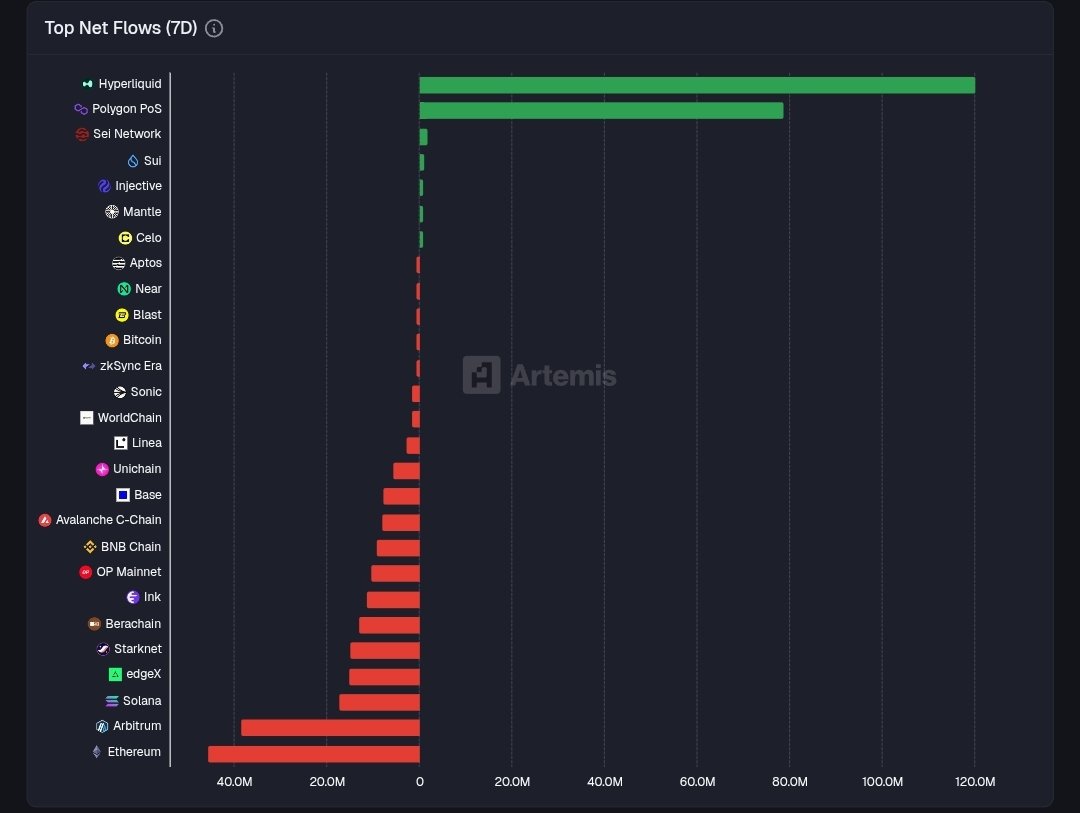
Task: Click the Hyperliquid chain logo
Action: point(87,84)
